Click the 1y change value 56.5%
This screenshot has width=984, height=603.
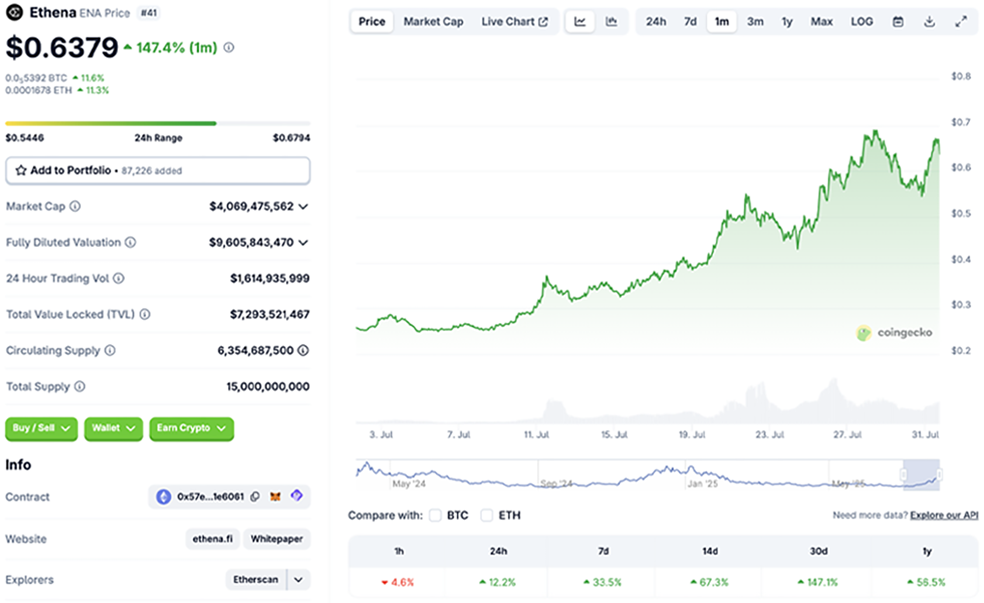pyautogui.click(x=926, y=582)
